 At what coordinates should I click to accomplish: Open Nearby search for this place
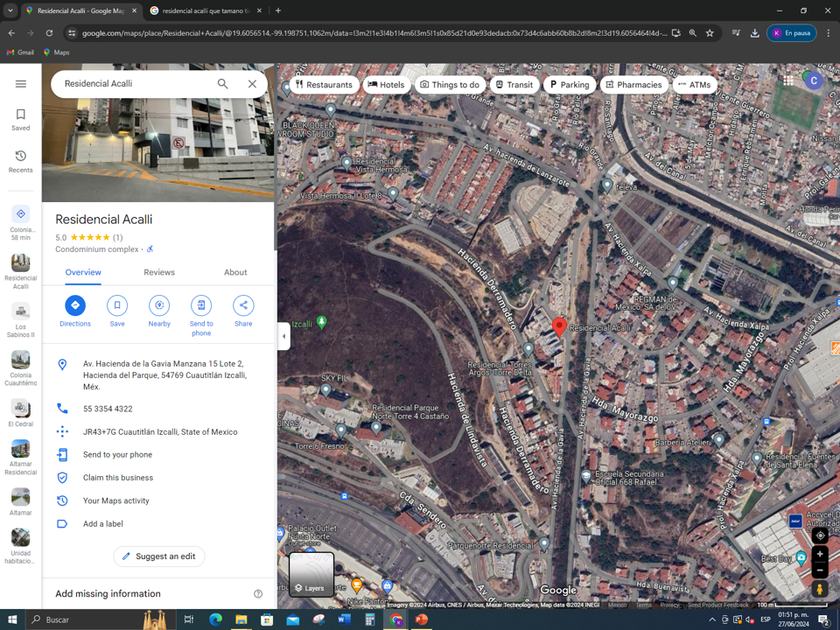(x=159, y=305)
